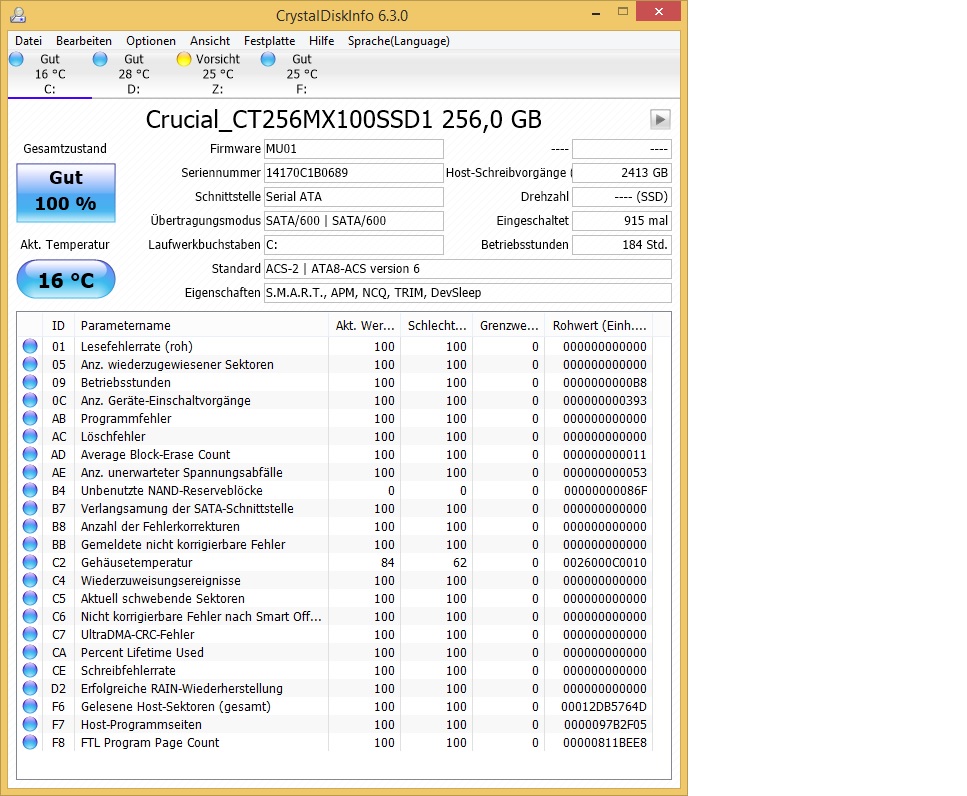Viewport: 967px width, 796px height.
Task: Click status icon for Lesefehlerrate (roh)
Action: (30, 346)
